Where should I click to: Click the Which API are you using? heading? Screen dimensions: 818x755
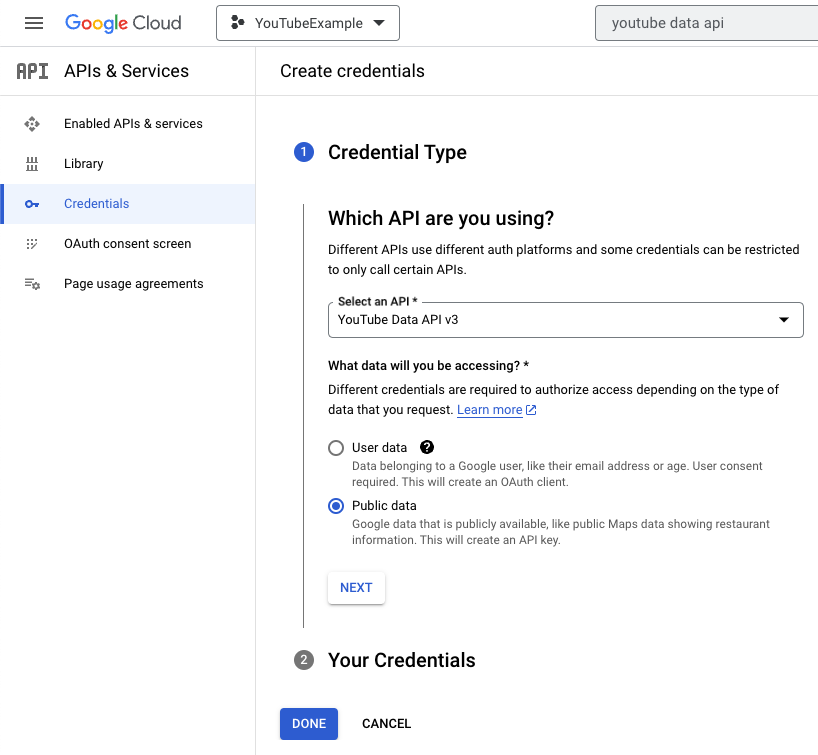[441, 218]
